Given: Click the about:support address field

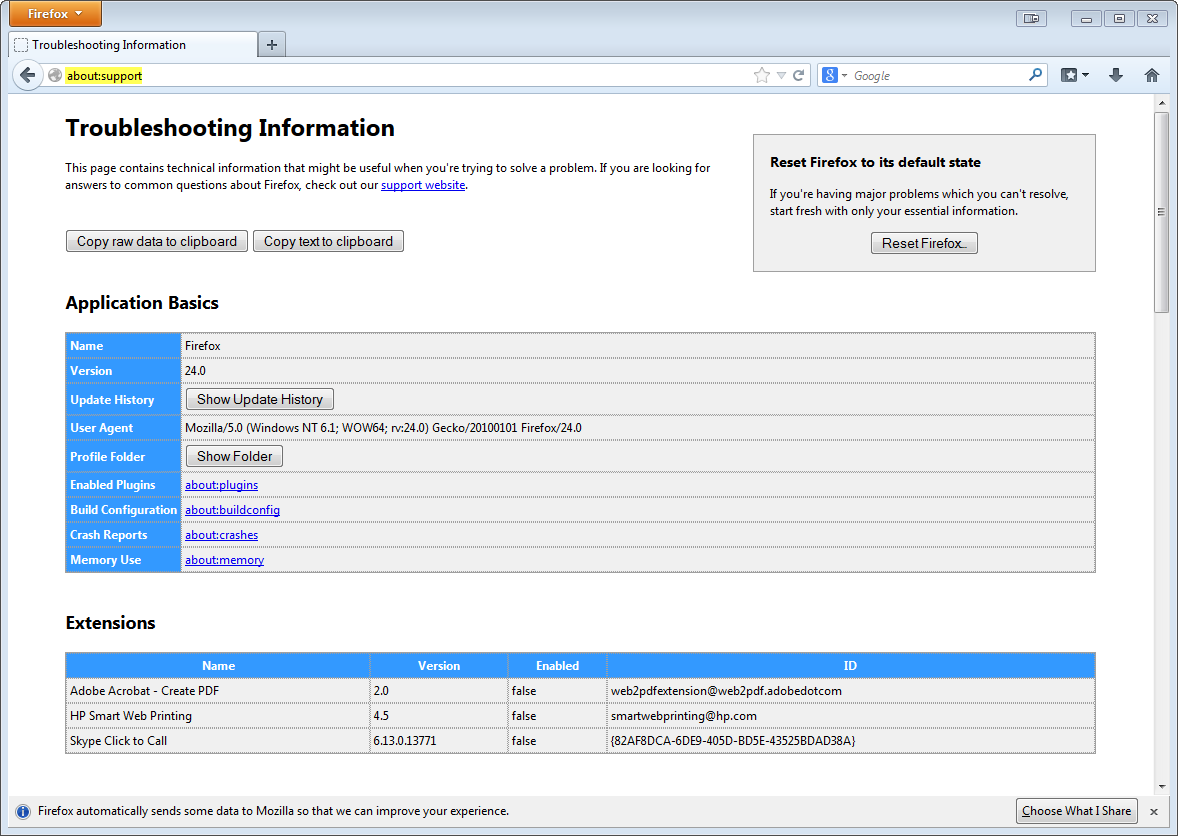Looking at the screenshot, I should [406, 75].
